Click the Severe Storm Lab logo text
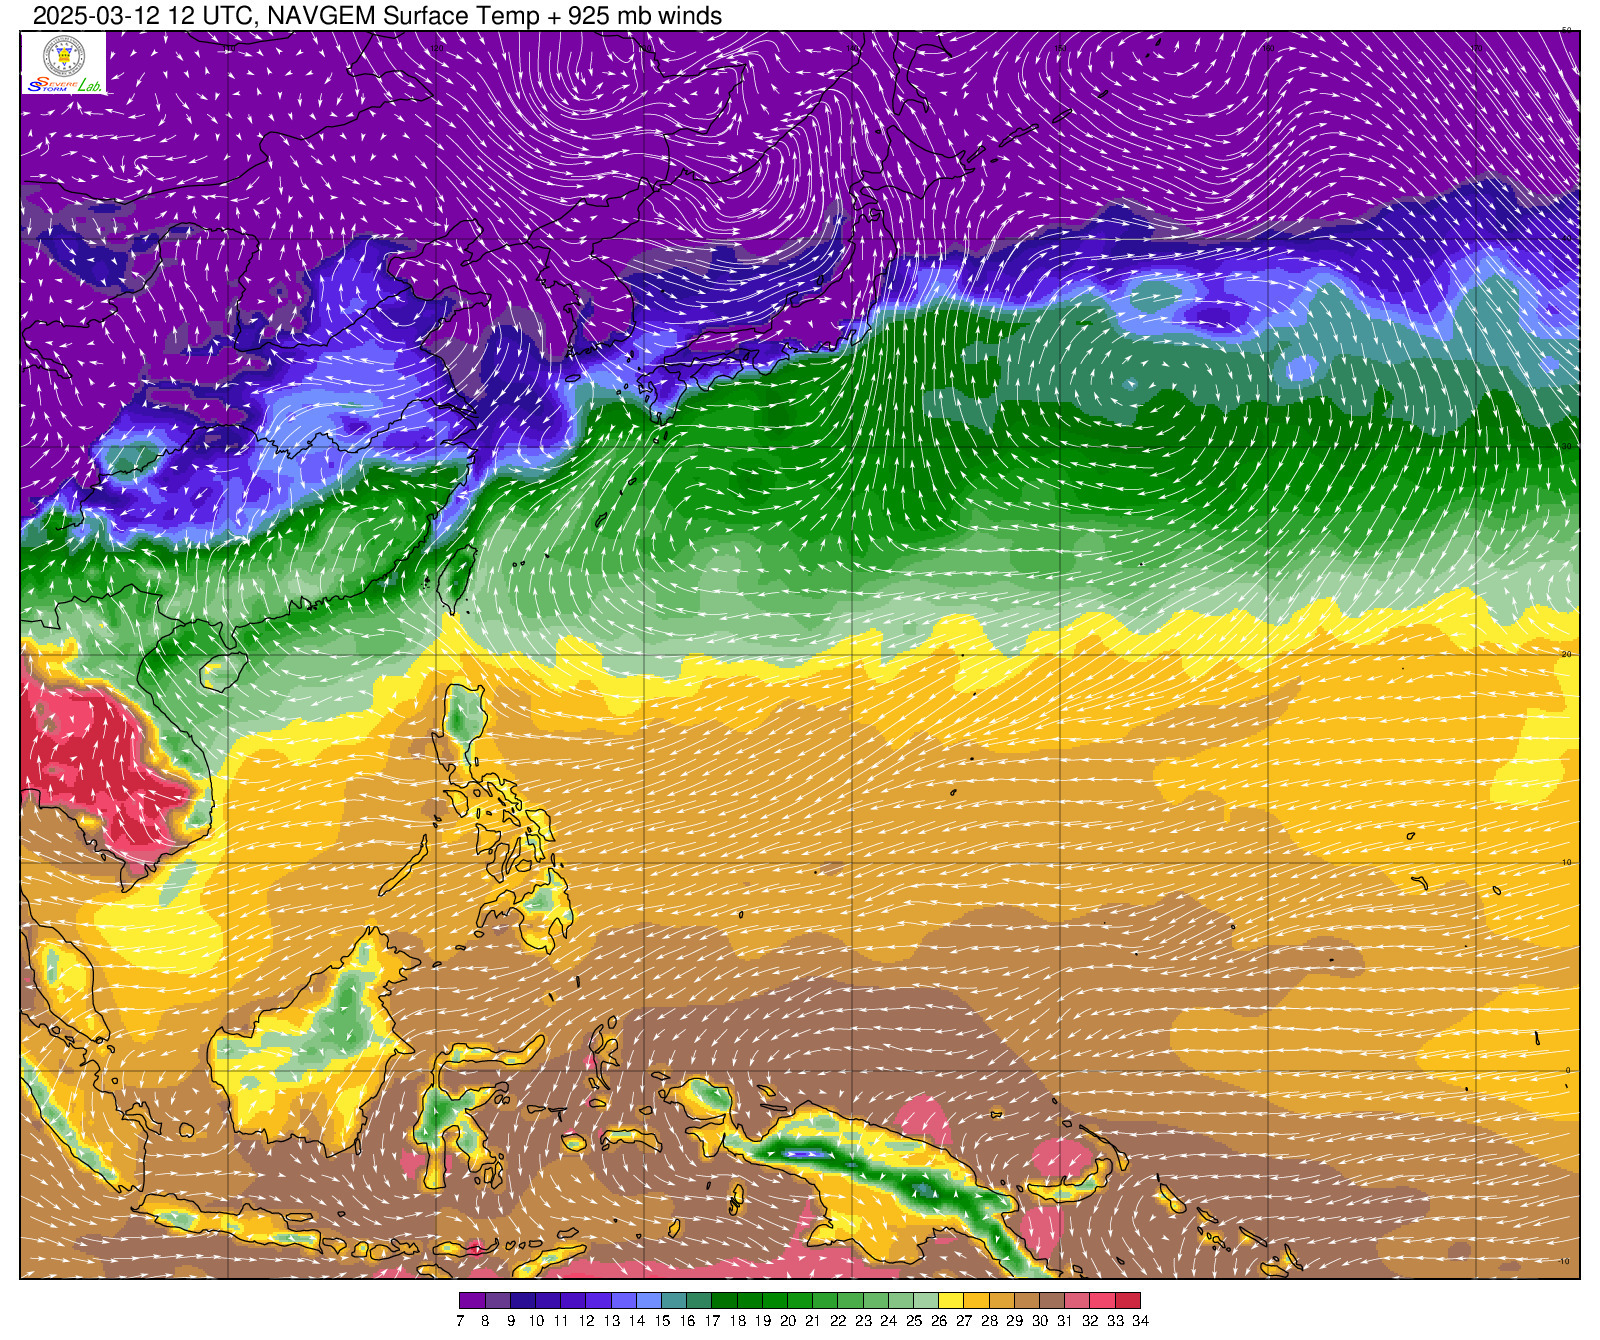 tap(64, 86)
